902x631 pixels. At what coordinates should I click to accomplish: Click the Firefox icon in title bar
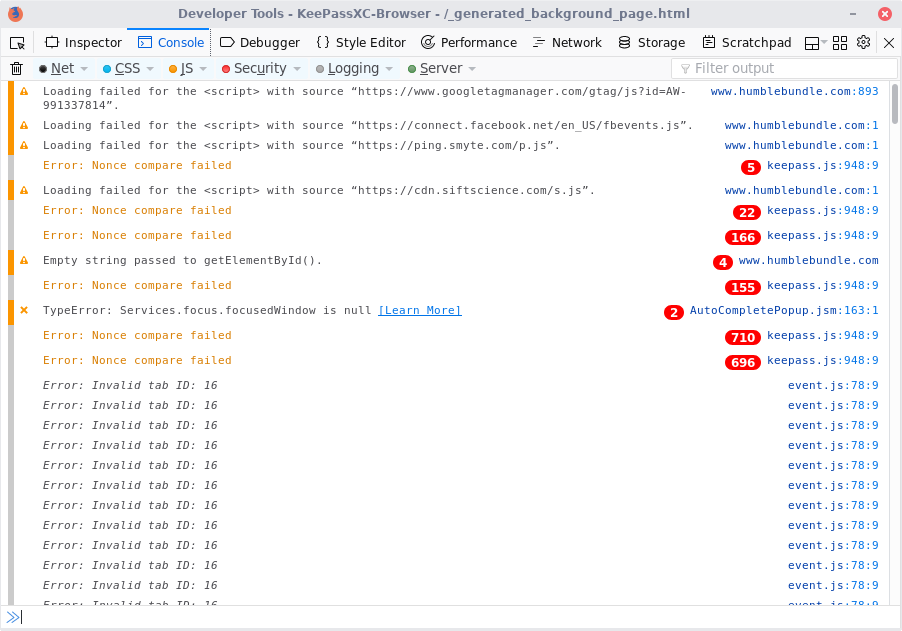(x=15, y=13)
